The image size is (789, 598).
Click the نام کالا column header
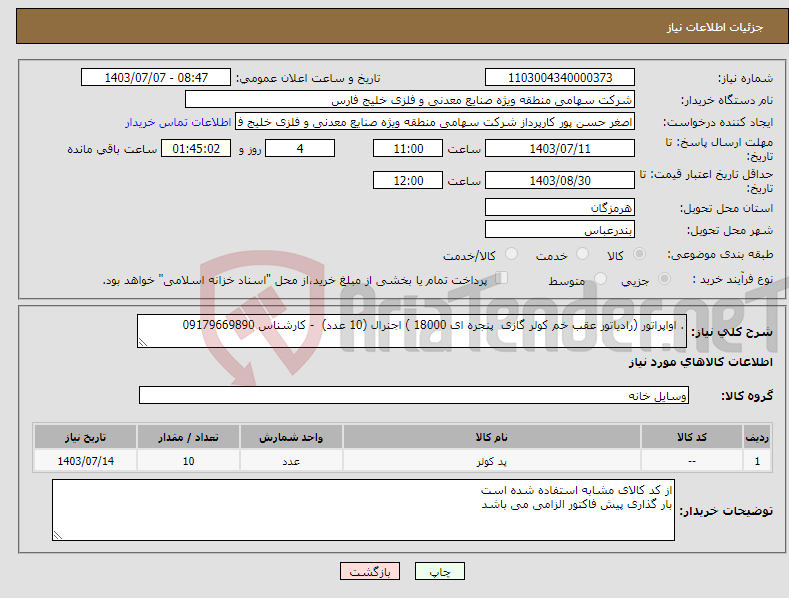[492, 437]
